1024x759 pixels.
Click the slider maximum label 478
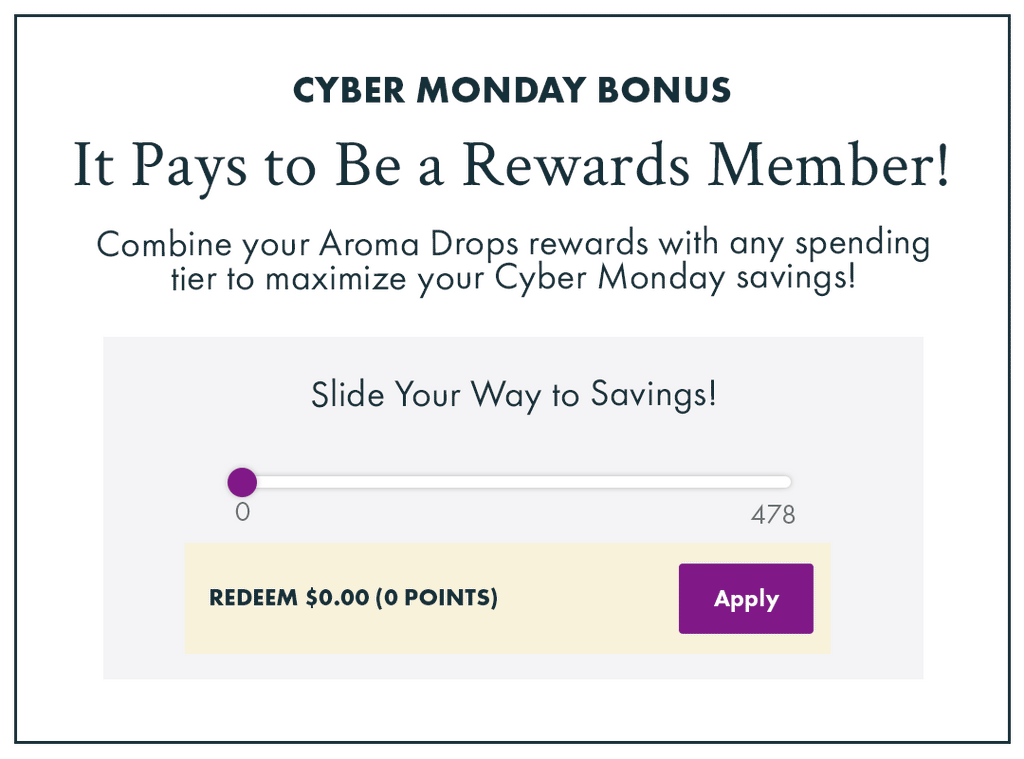773,515
